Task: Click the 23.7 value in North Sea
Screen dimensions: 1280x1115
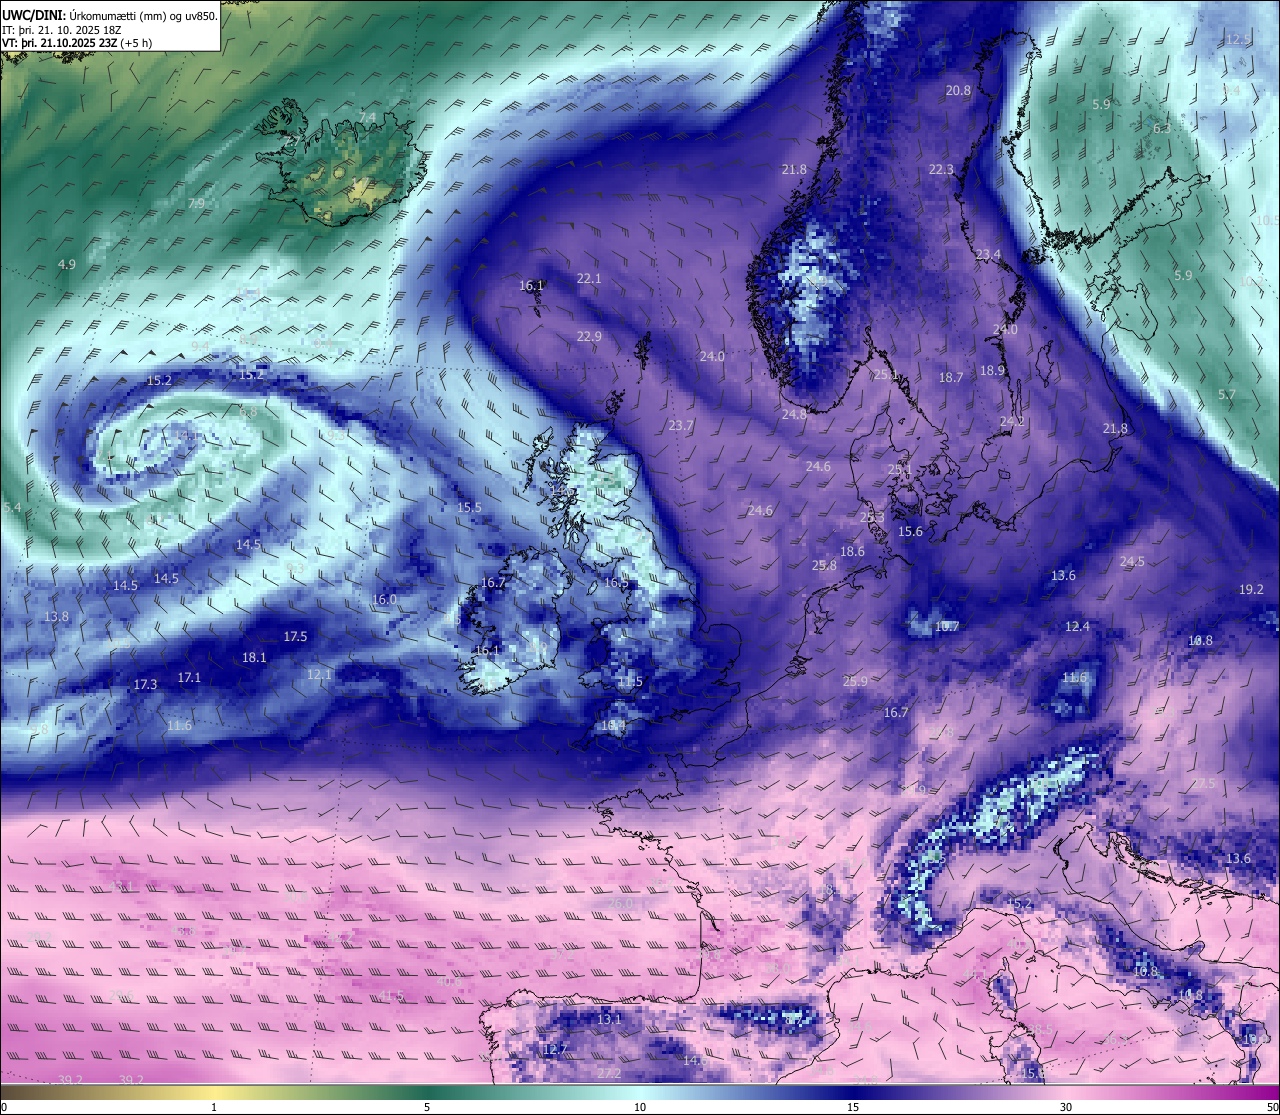Action: pos(681,426)
